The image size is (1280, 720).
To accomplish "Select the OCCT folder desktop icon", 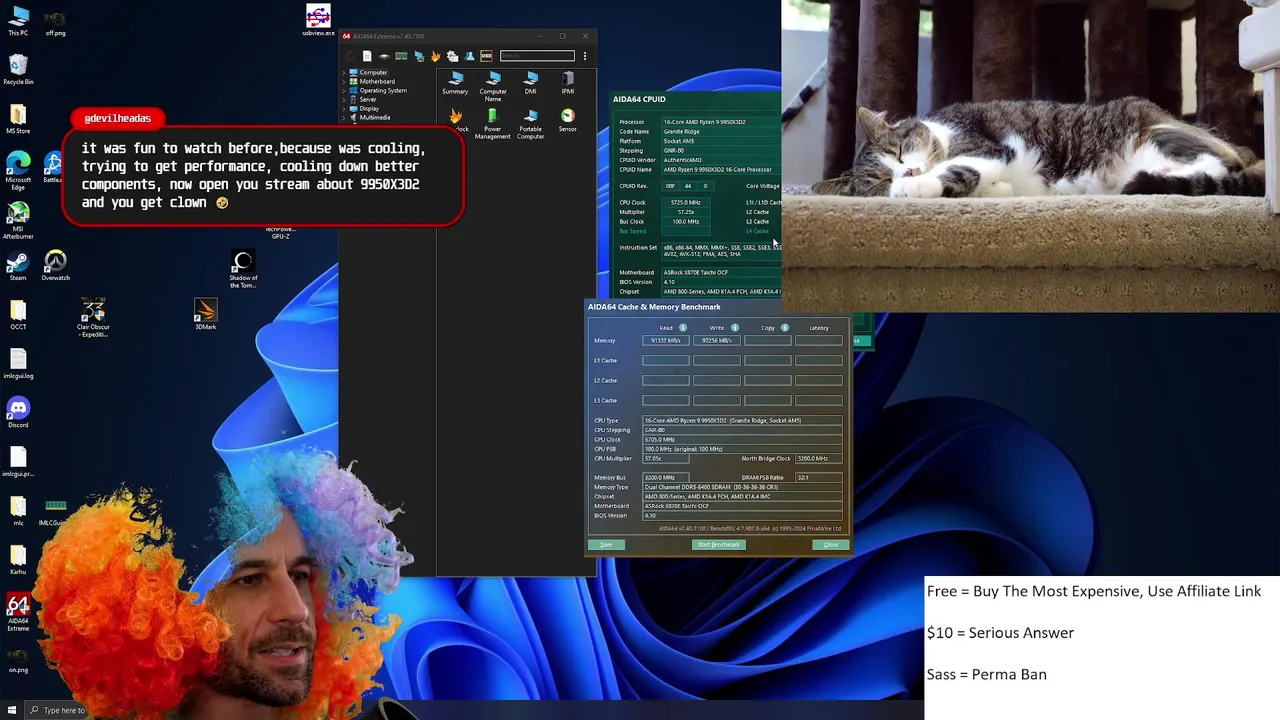I will (x=18, y=315).
